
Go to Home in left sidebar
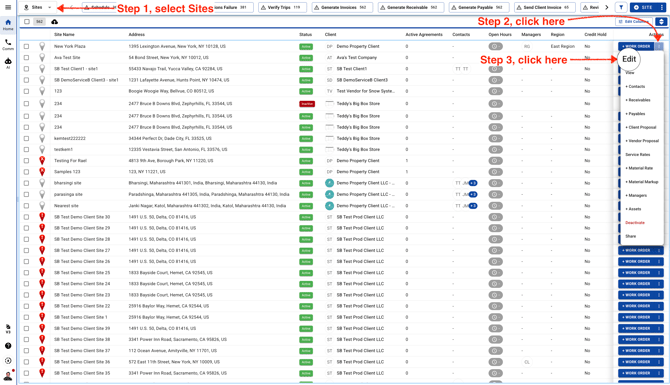tap(8, 24)
